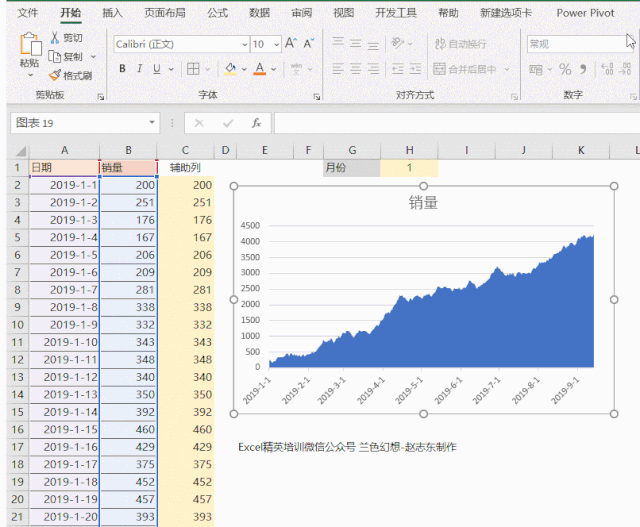Open the clipboard group dialog launcher
640x527 pixels.
coord(101,97)
